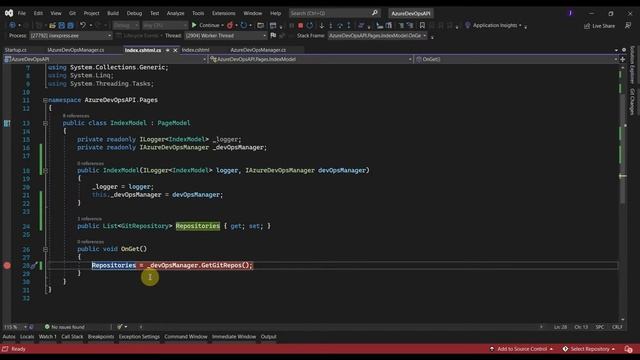640x360 pixels.
Task: Open the Call Stack window tab
Action: (72, 337)
